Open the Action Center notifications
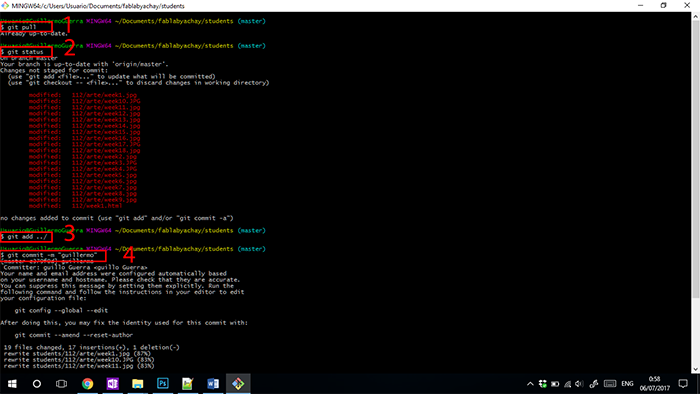The width and height of the screenshot is (700, 394). (x=683, y=384)
